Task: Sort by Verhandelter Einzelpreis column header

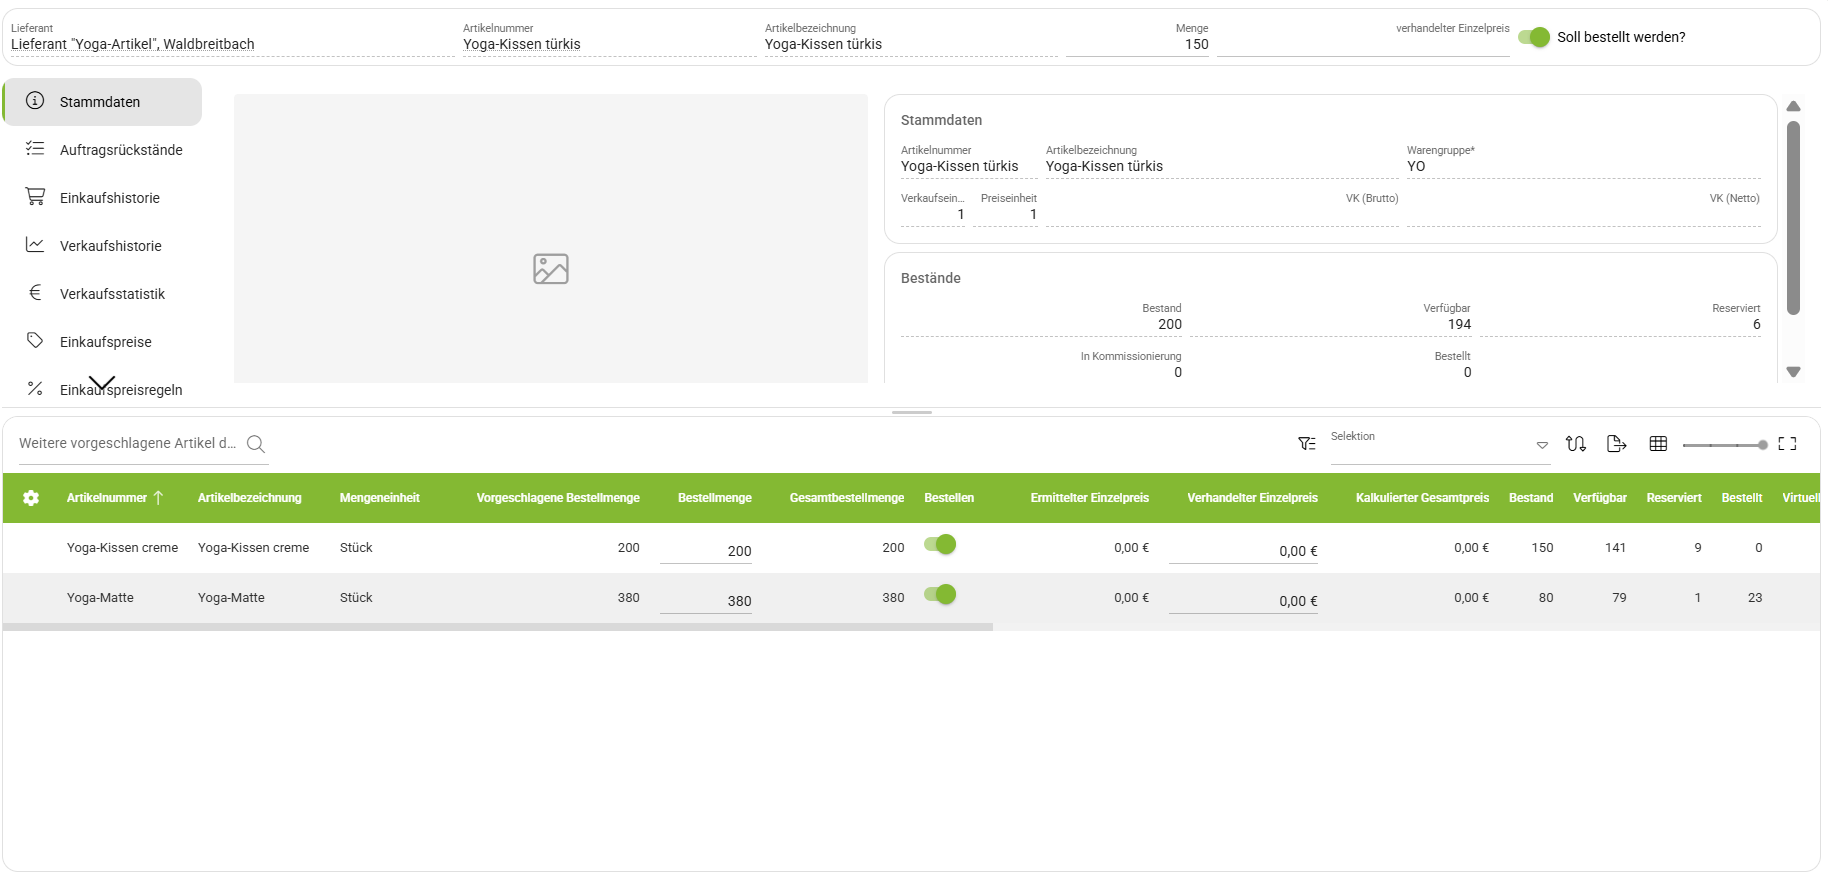Action: (1253, 498)
